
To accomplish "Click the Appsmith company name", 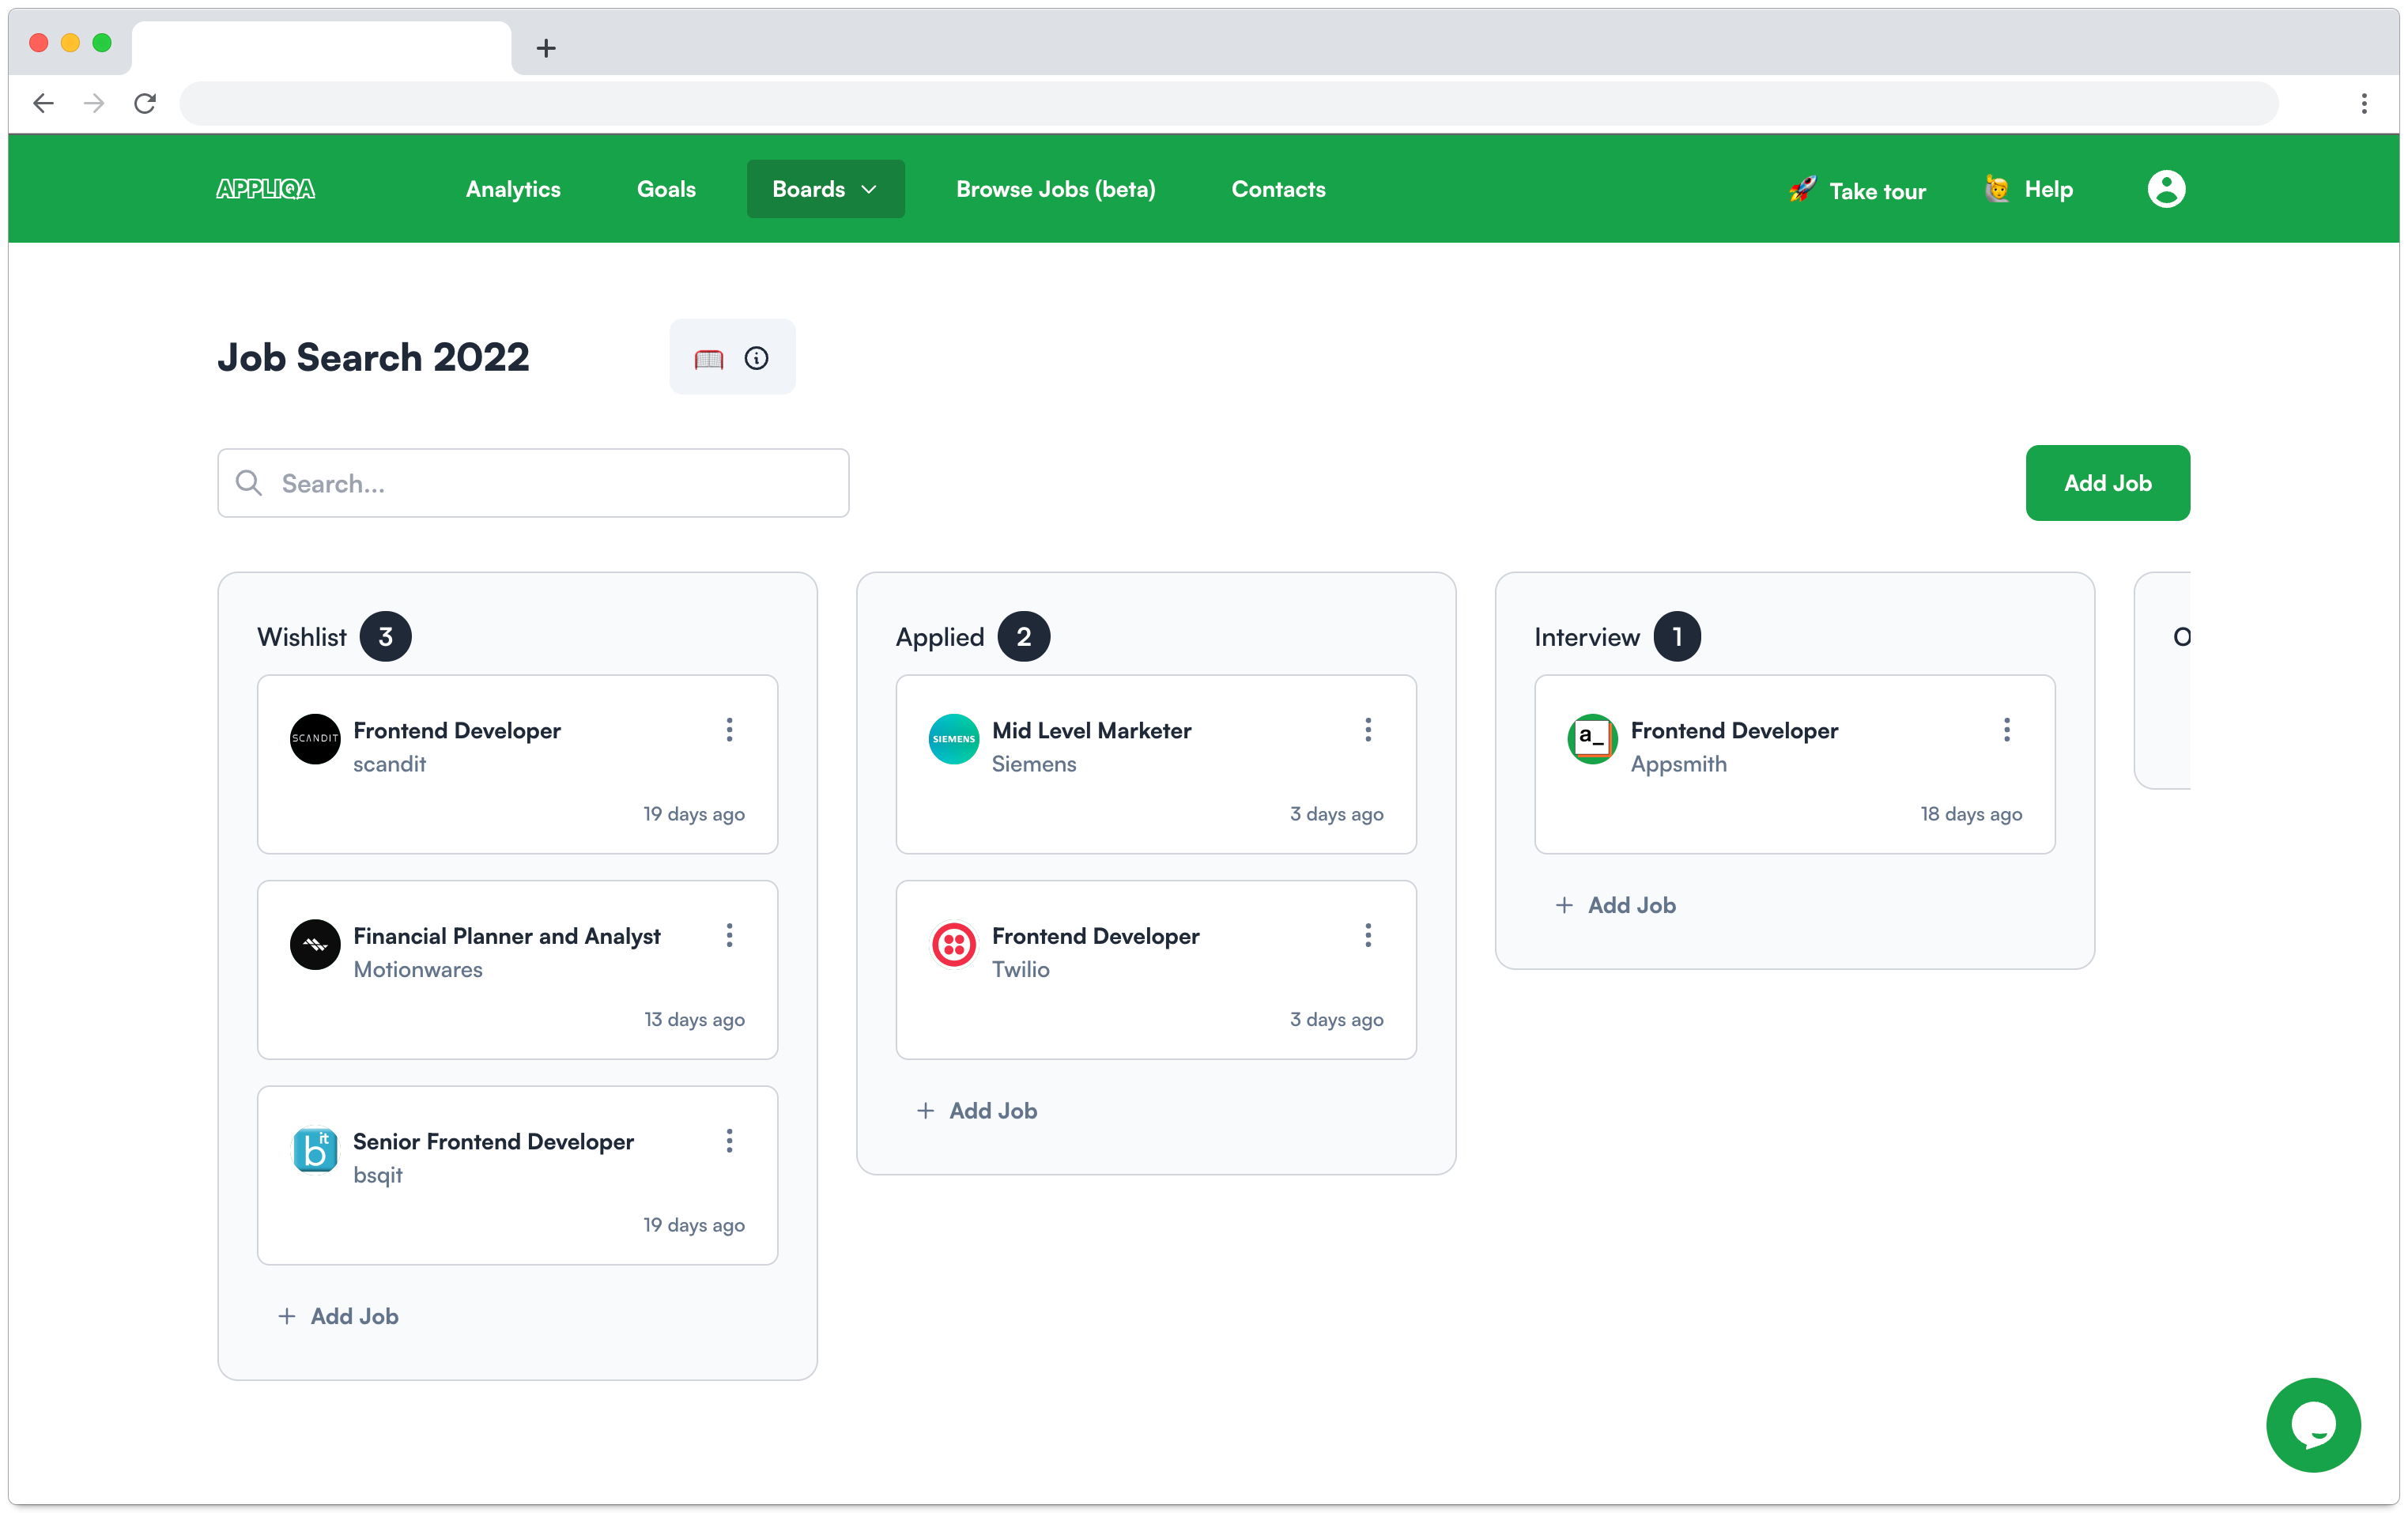I will coord(1678,763).
